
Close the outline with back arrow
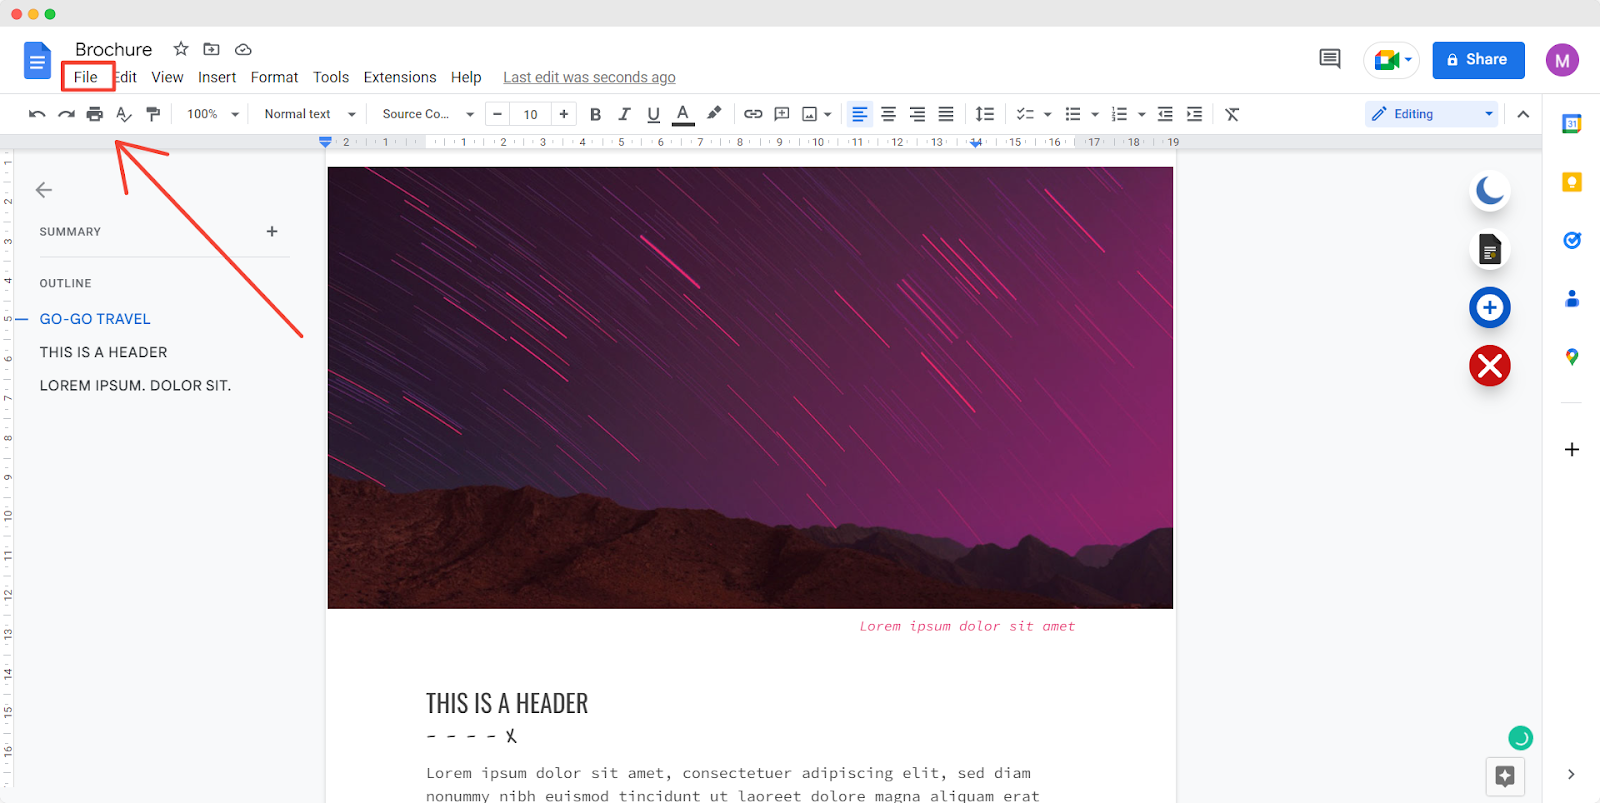click(44, 190)
